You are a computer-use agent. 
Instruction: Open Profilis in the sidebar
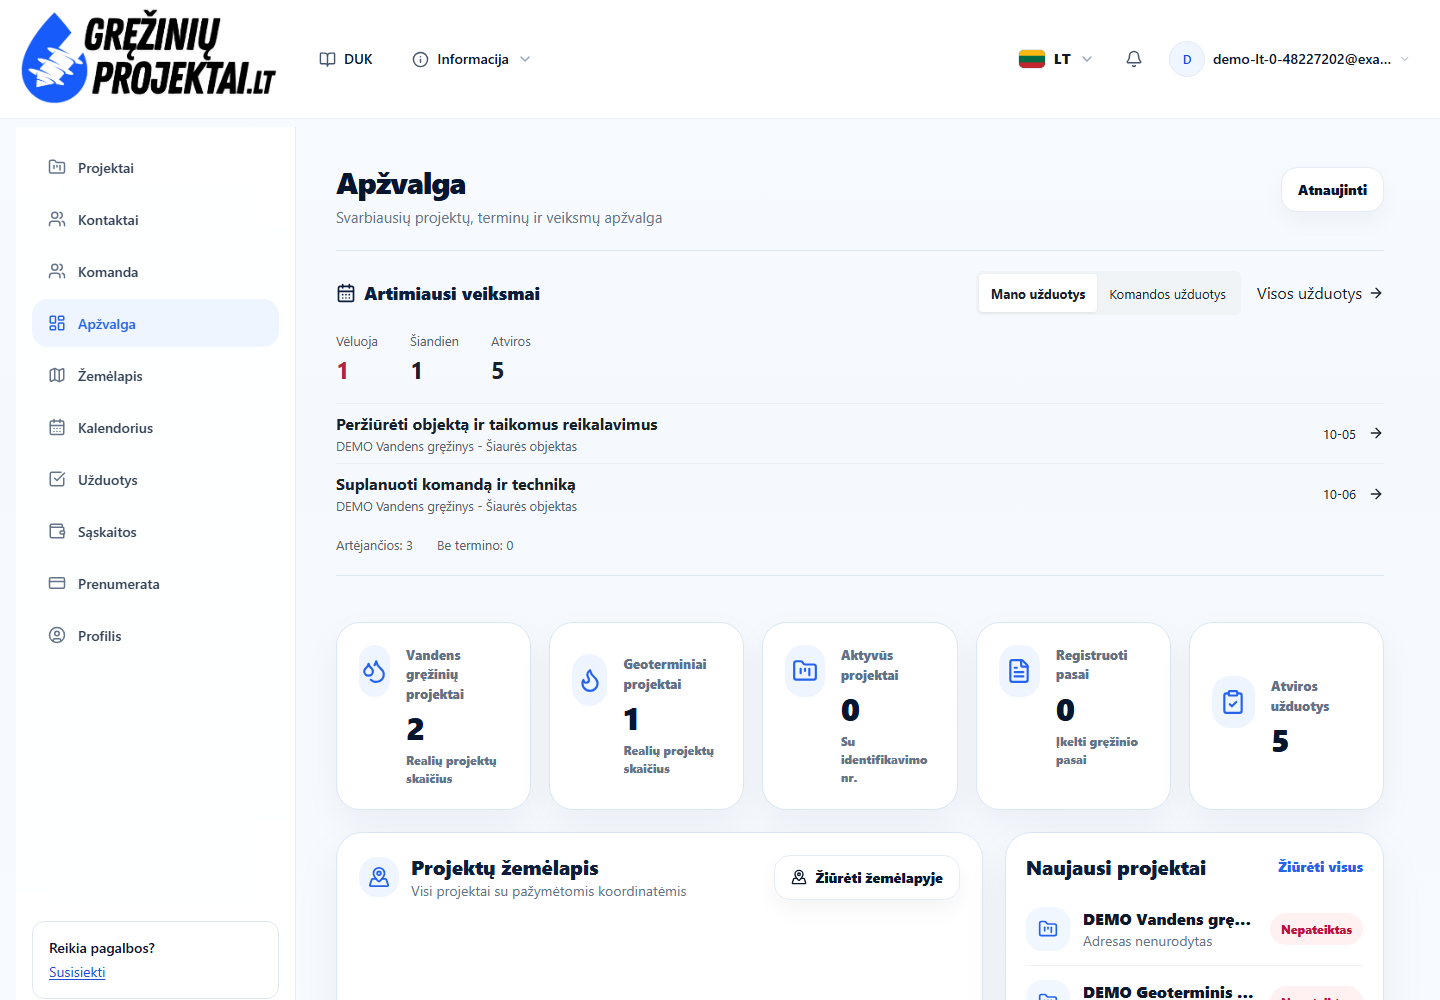(155, 636)
